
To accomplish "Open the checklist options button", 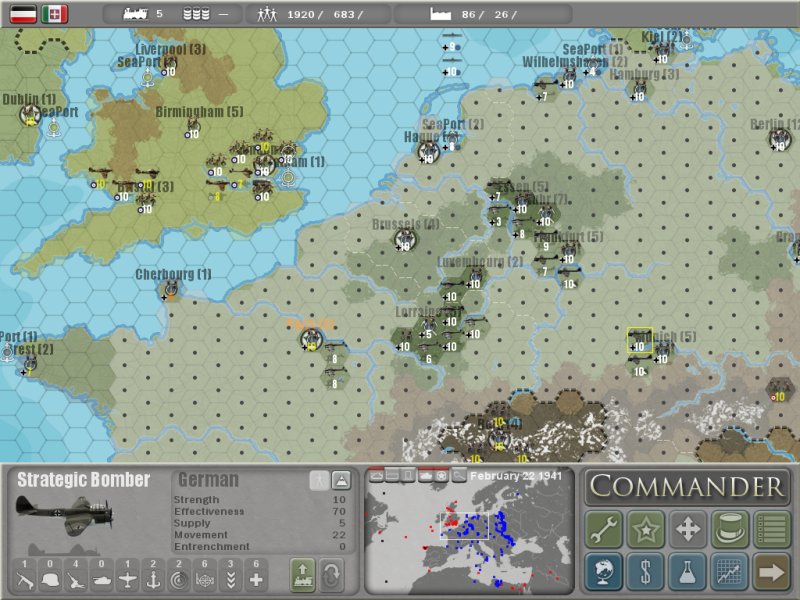I will point(771,528).
